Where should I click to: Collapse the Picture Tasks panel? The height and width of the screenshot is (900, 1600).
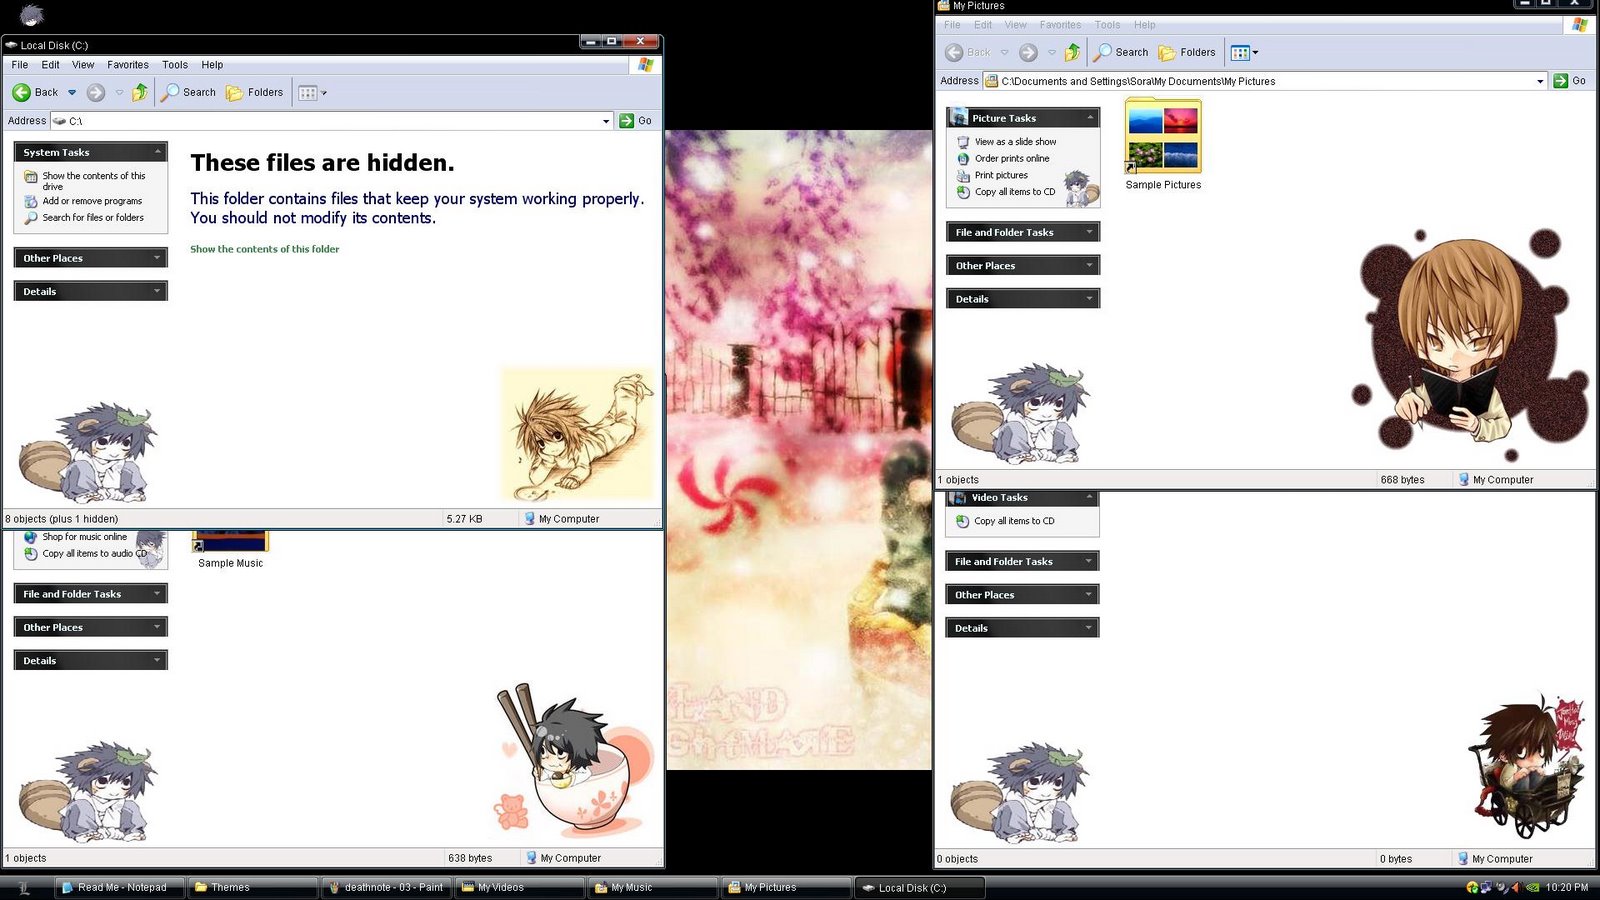click(x=1090, y=118)
